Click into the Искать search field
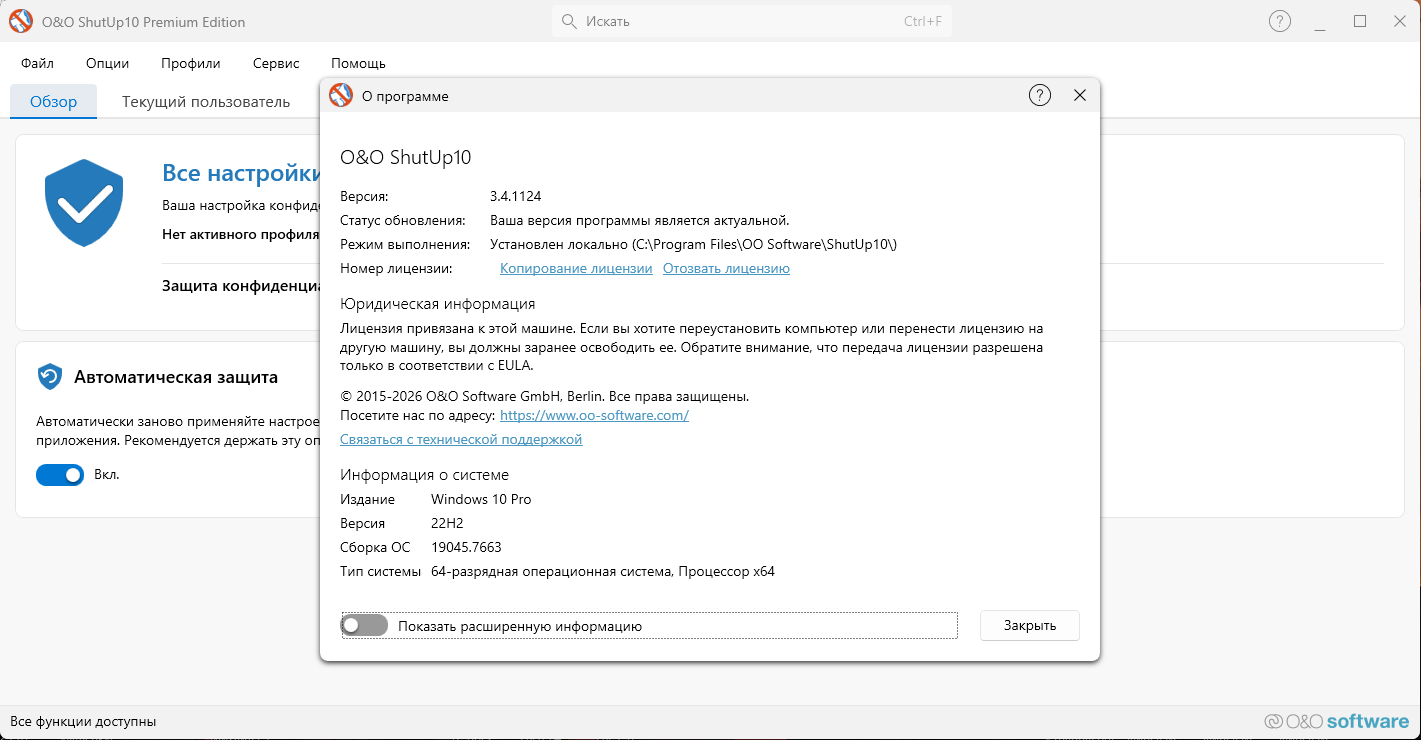Screen dimensions: 1421x740 [x=752, y=21]
